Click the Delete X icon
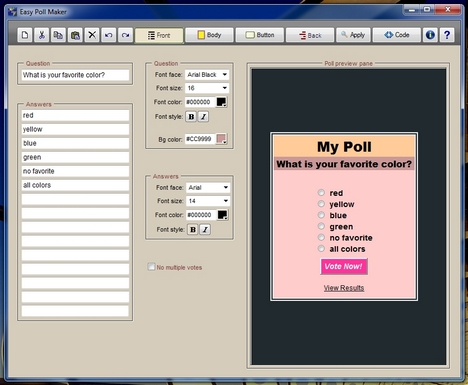The image size is (468, 385). click(x=92, y=35)
